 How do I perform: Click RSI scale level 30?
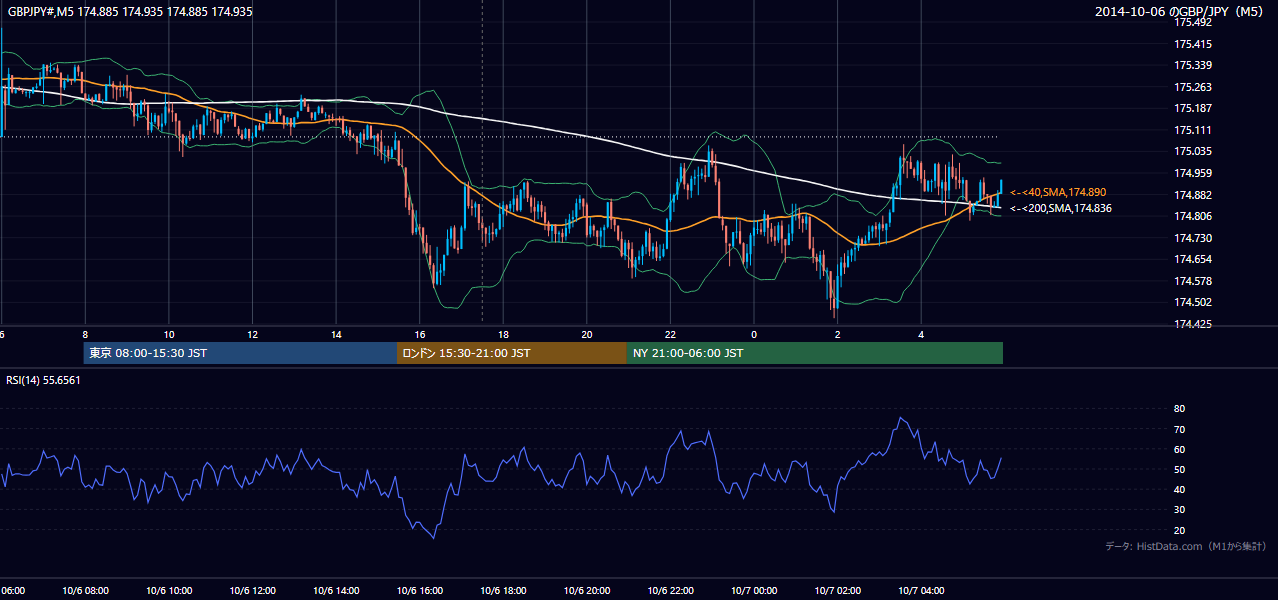[x=1179, y=510]
